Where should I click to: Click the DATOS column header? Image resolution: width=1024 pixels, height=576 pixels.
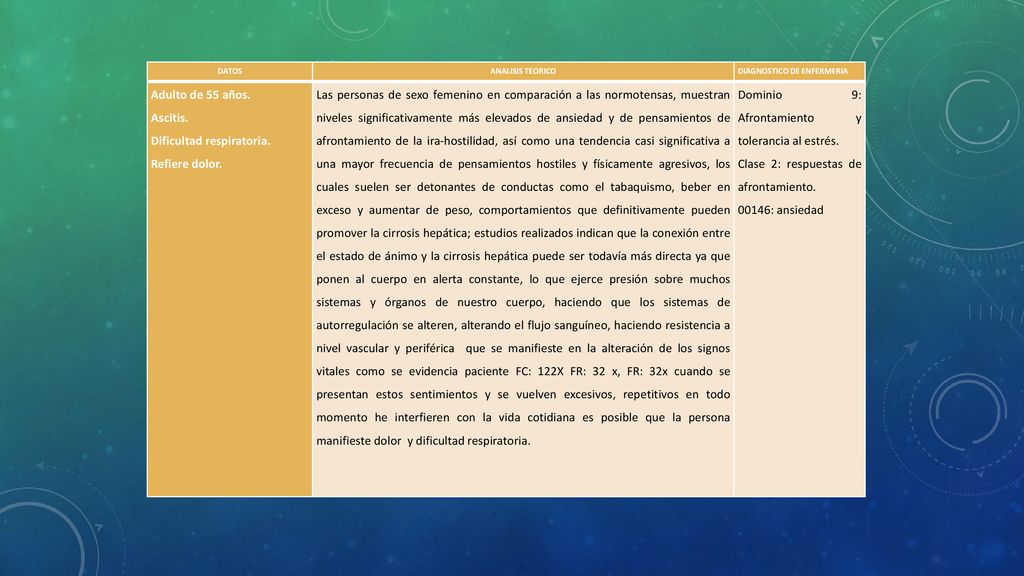[x=229, y=71]
